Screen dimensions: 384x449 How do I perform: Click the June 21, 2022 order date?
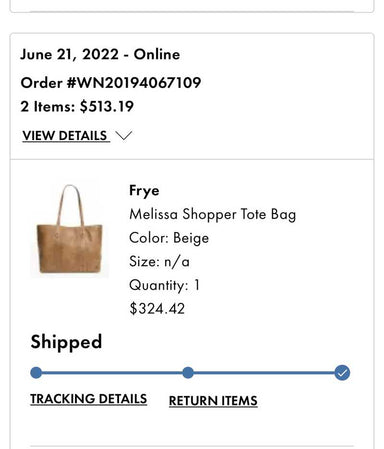pos(69,54)
